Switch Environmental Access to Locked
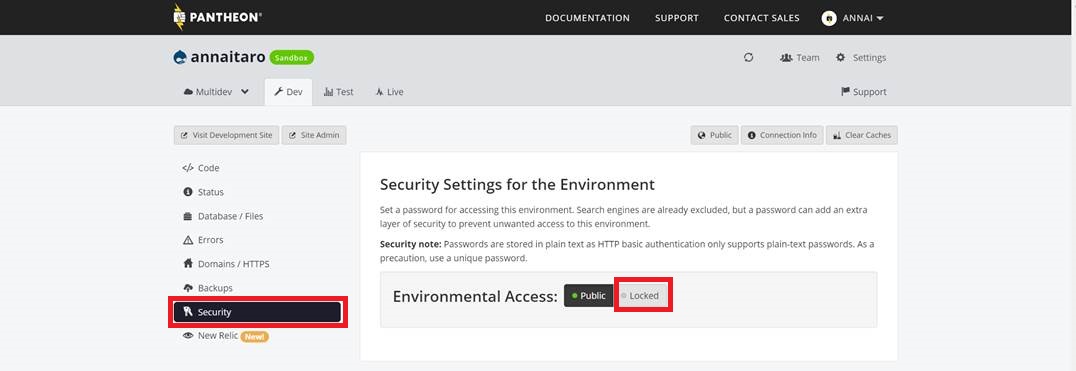Viewport: 1076px width, 371px height. 643,296
